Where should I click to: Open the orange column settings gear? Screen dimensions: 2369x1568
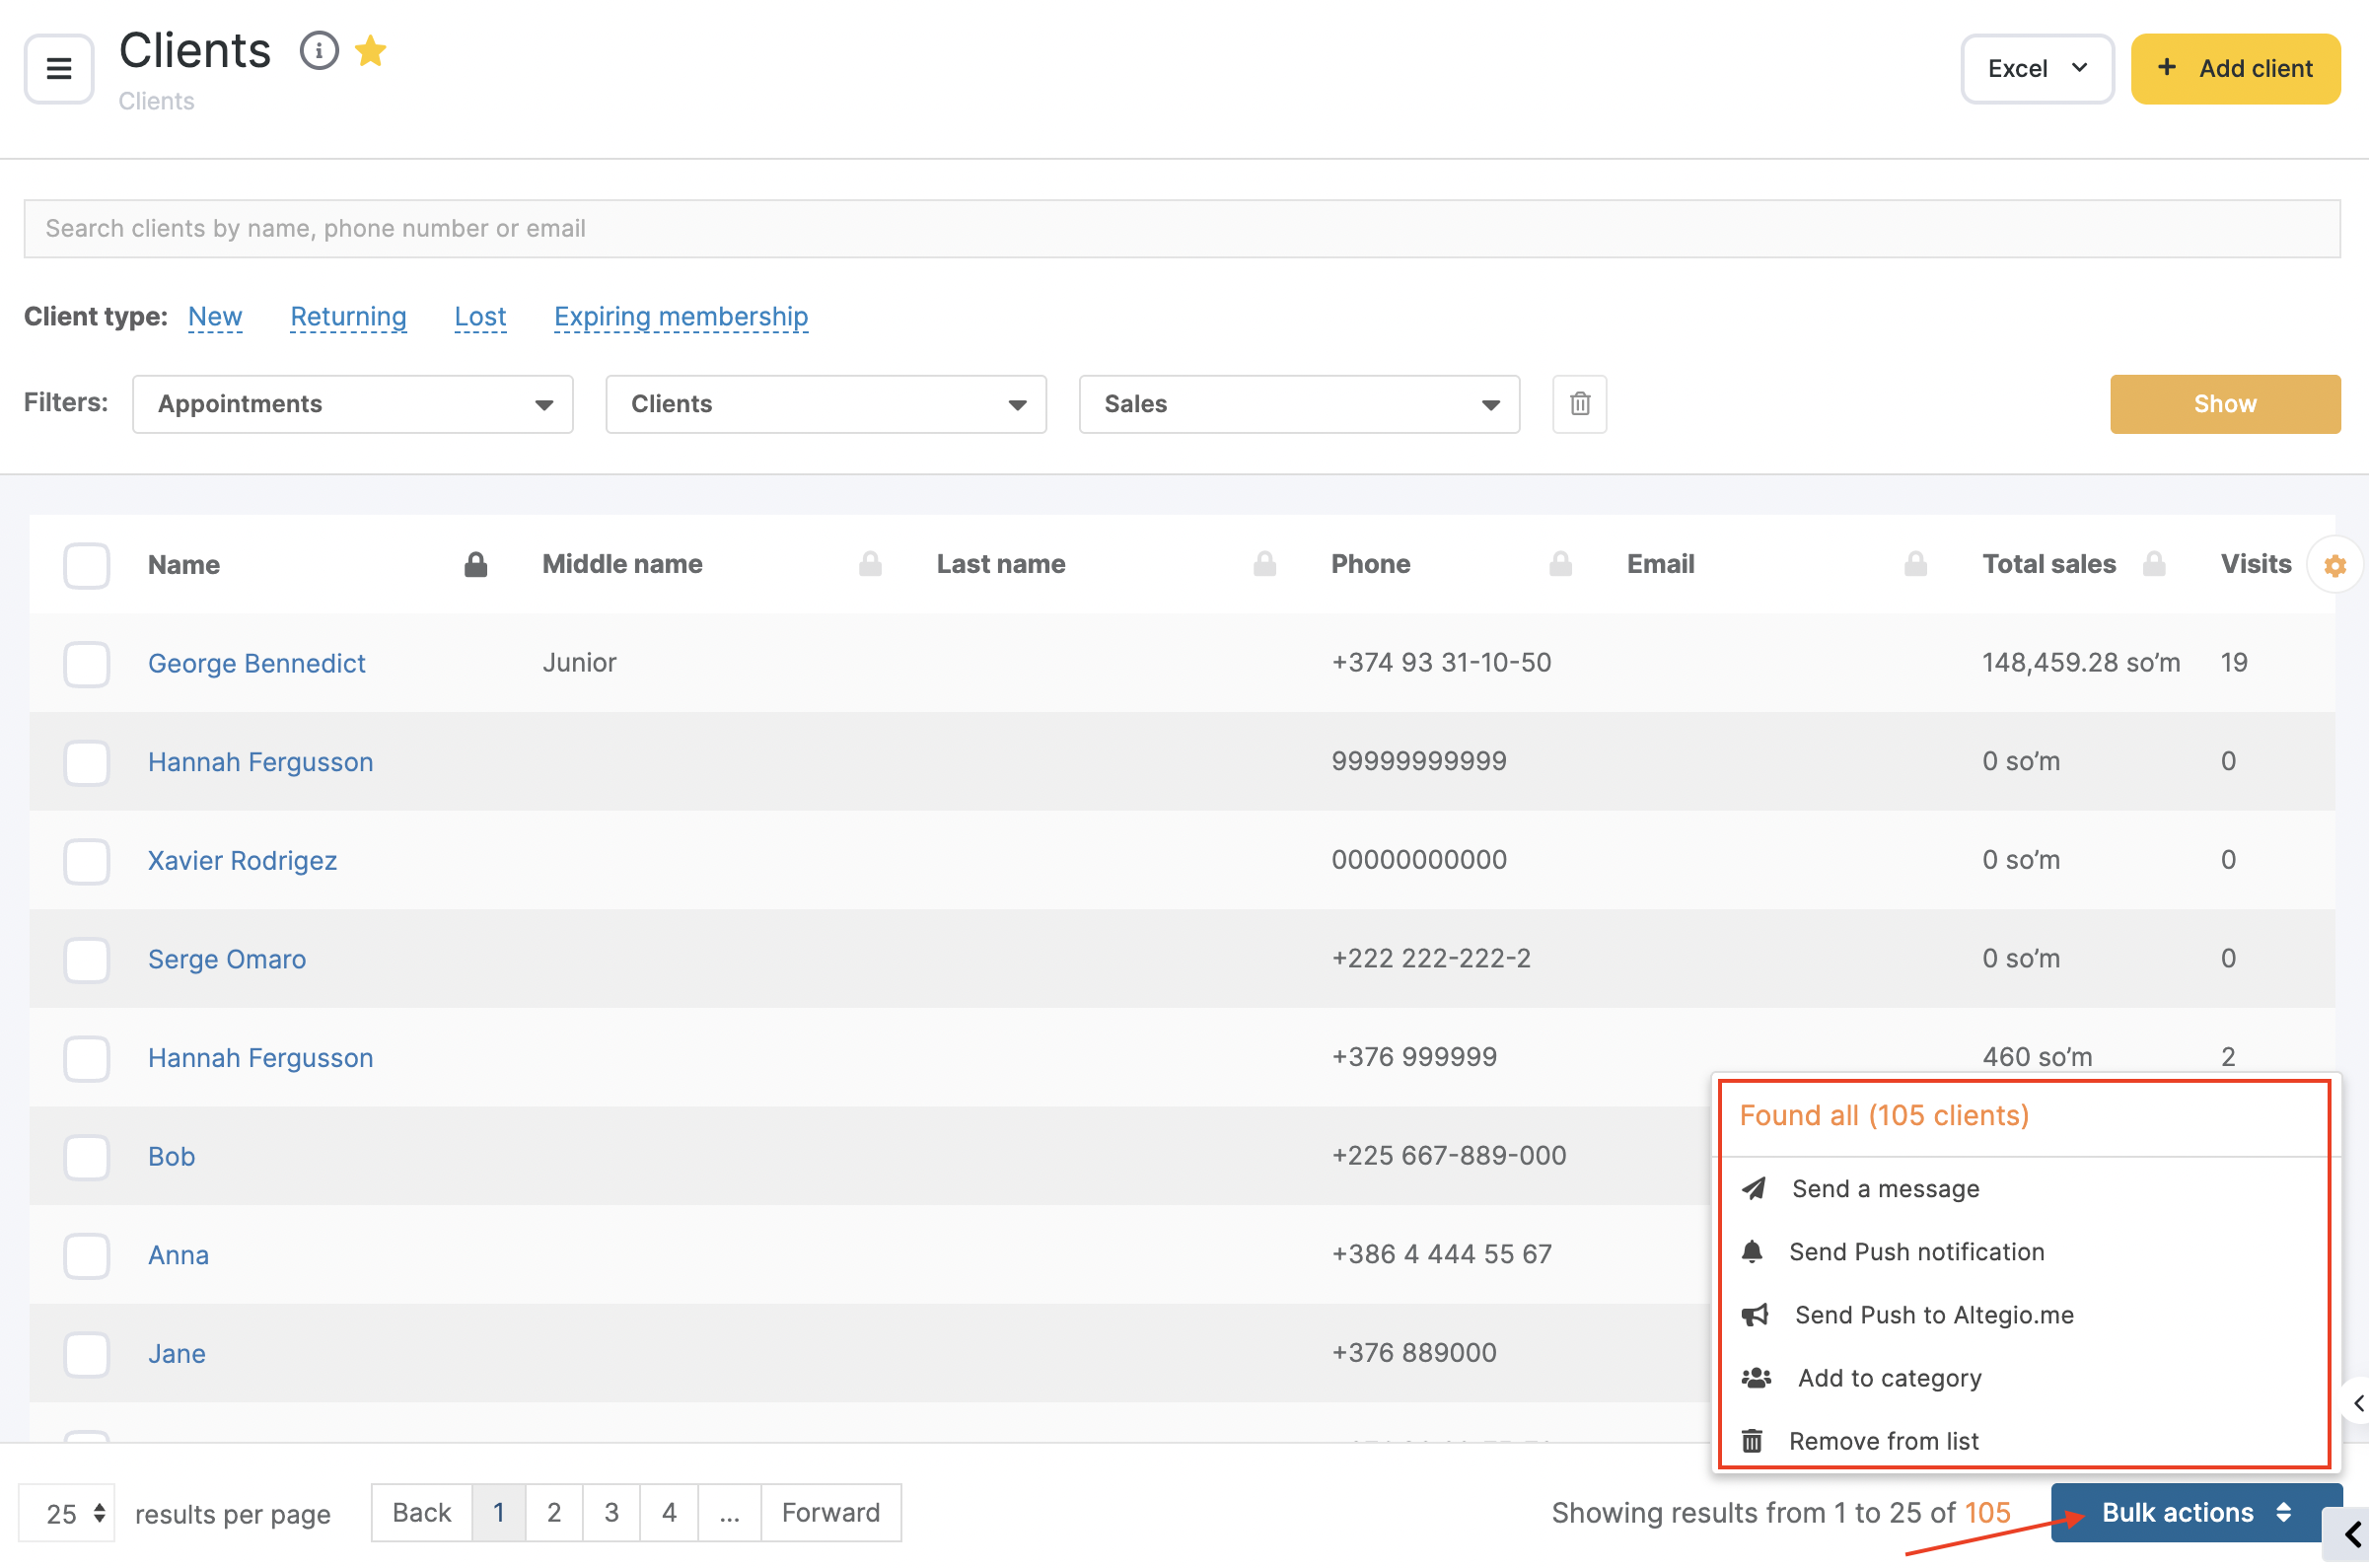[2335, 566]
